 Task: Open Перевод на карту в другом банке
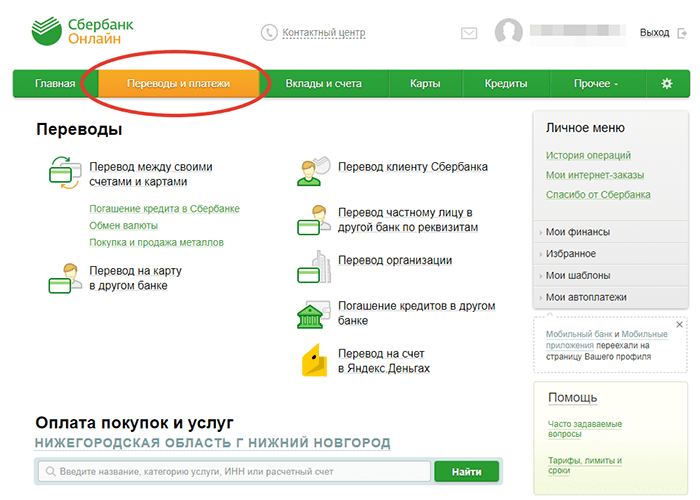pyautogui.click(x=135, y=278)
